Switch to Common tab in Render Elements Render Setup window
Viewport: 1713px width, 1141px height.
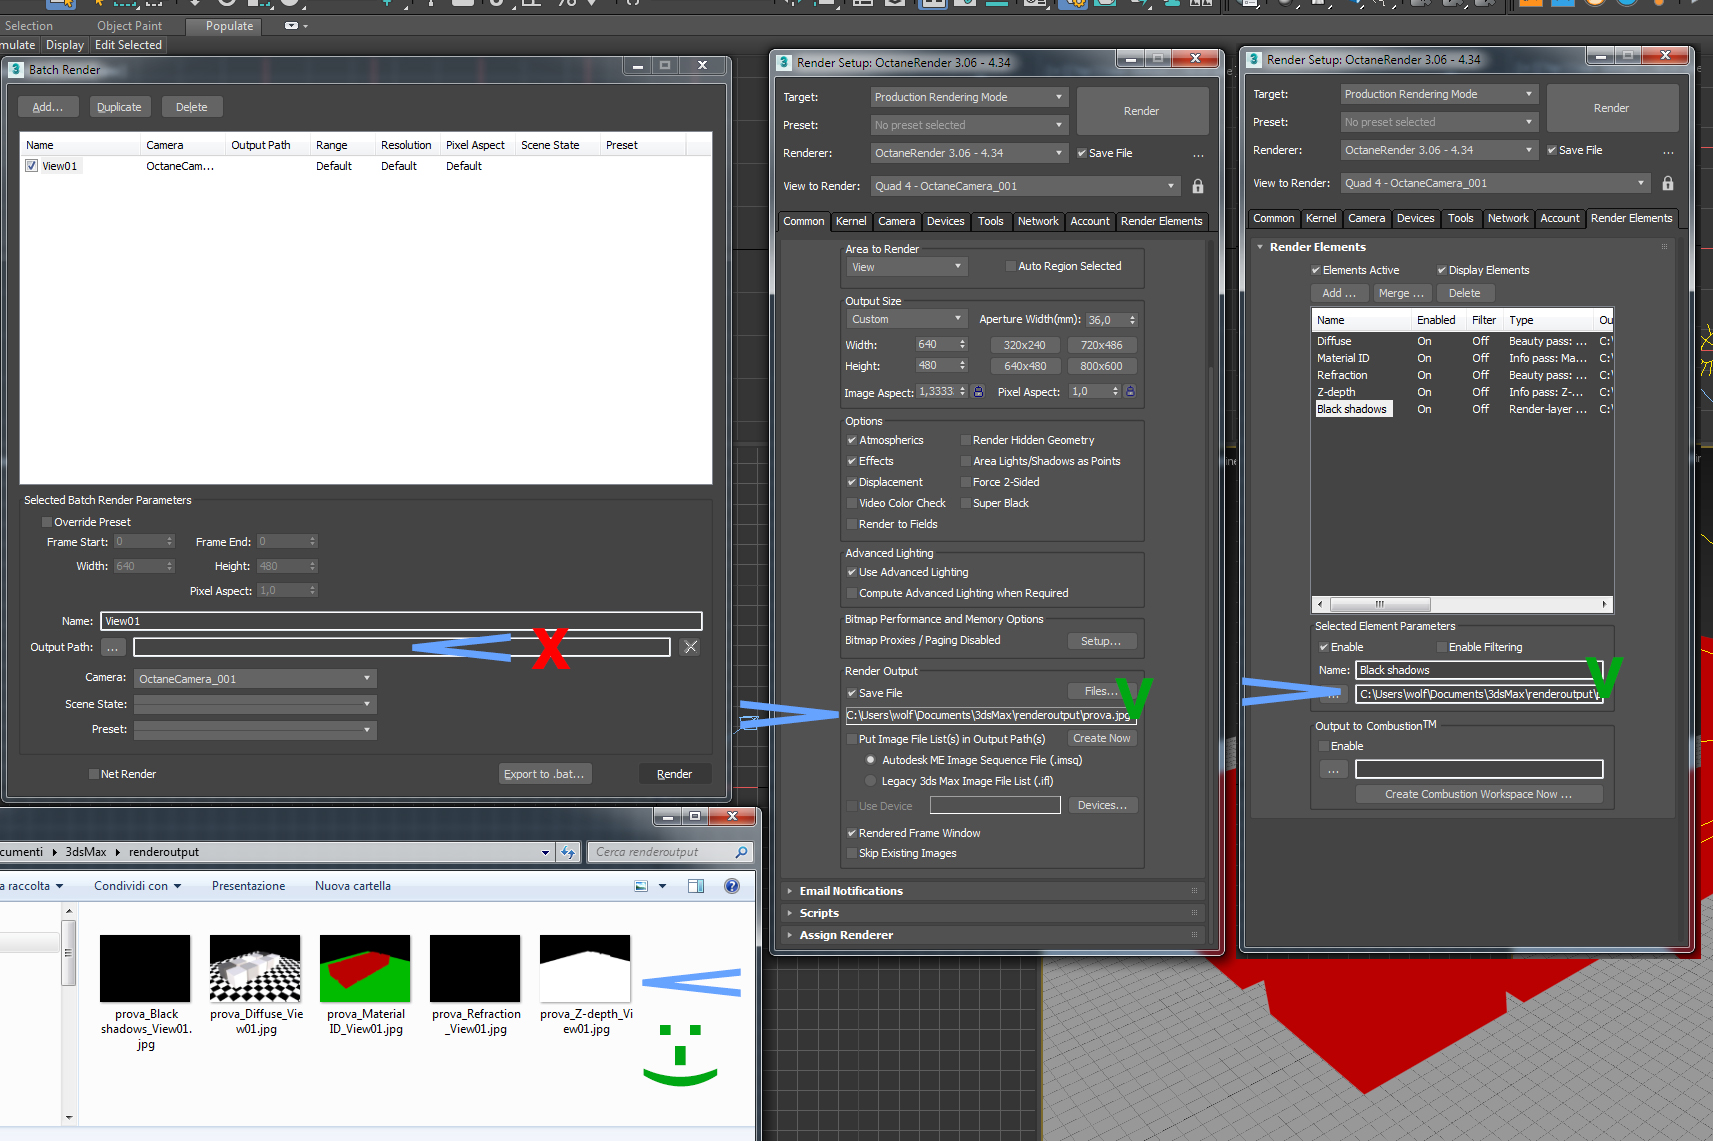1273,218
